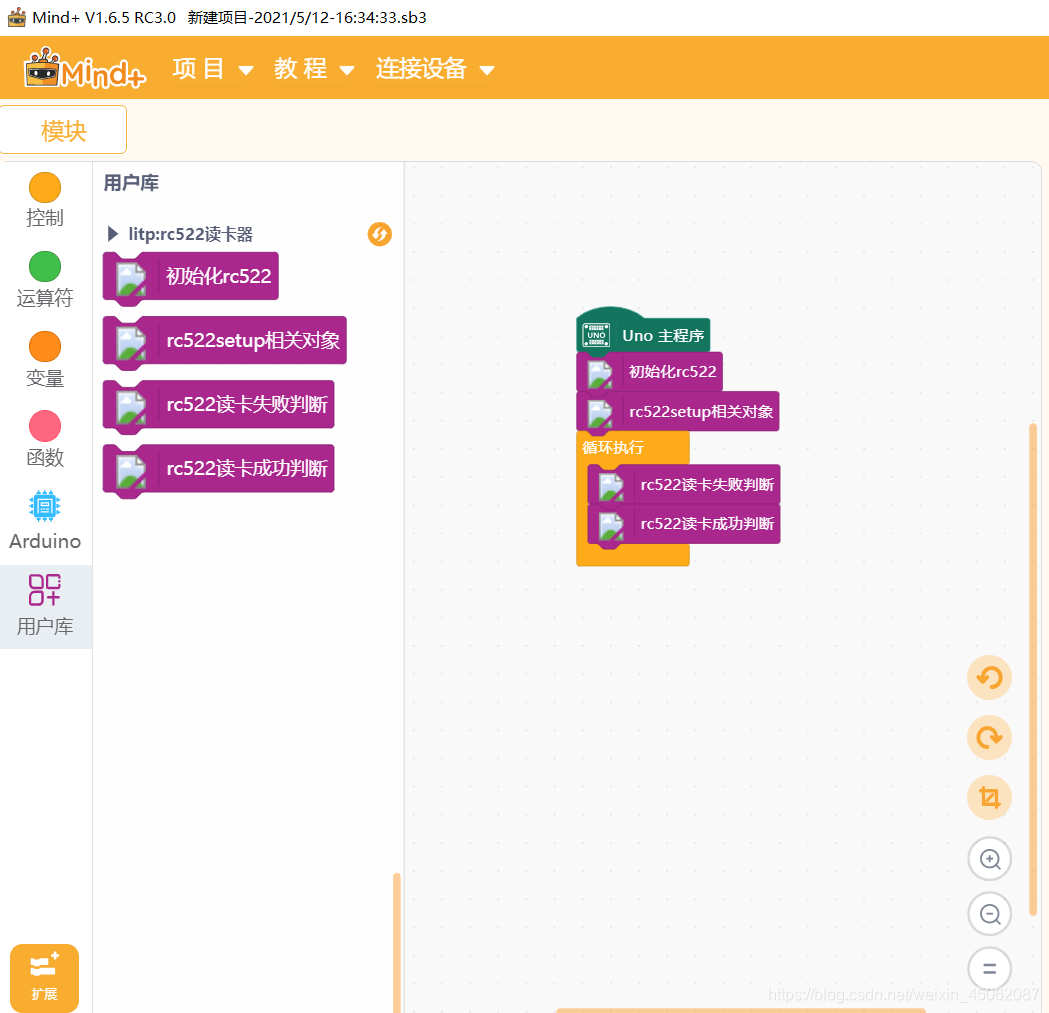Open the 扩展 extensions button
This screenshot has width=1049, height=1013.
click(x=44, y=978)
